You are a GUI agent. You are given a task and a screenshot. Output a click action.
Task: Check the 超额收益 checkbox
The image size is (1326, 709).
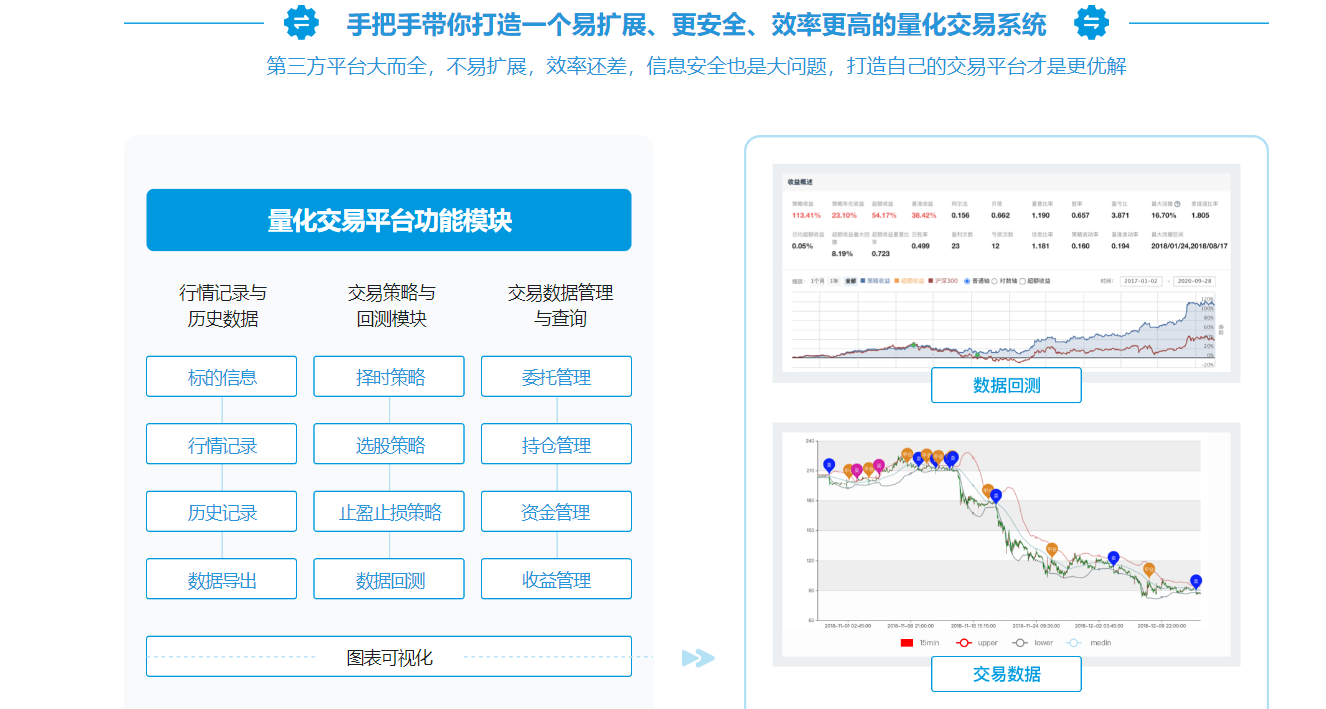click(x=1022, y=281)
